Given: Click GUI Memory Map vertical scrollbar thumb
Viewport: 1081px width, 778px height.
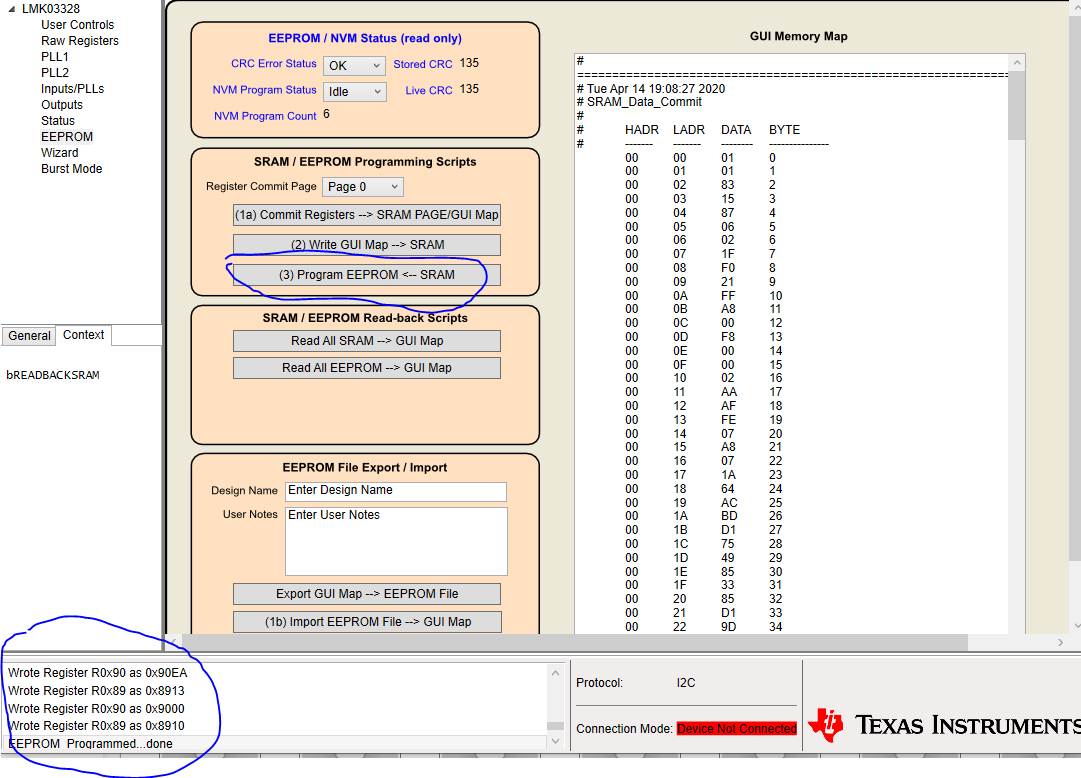Looking at the screenshot, I should tap(1017, 106).
